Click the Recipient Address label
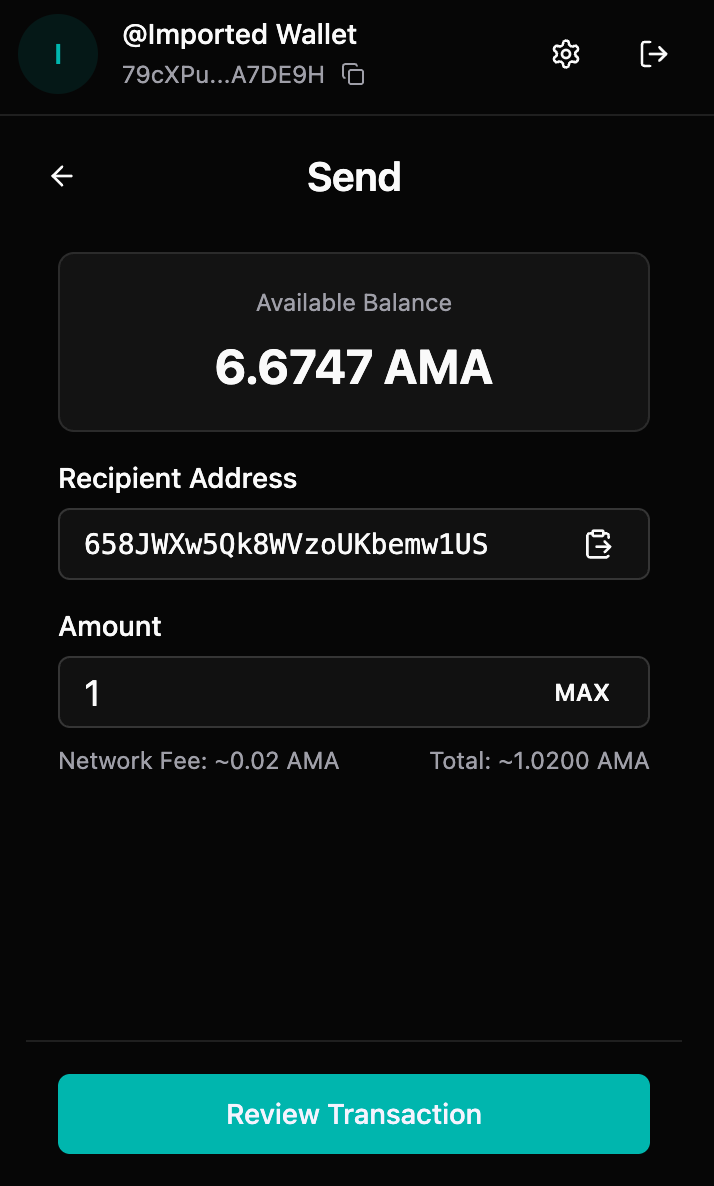Viewport: 714px width, 1186px height. 178,478
